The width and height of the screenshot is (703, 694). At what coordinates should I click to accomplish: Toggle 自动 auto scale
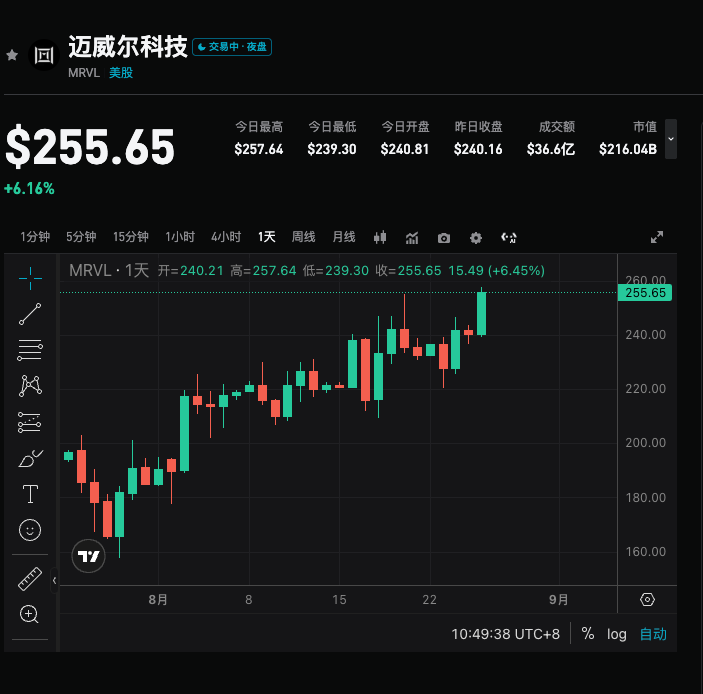[653, 634]
